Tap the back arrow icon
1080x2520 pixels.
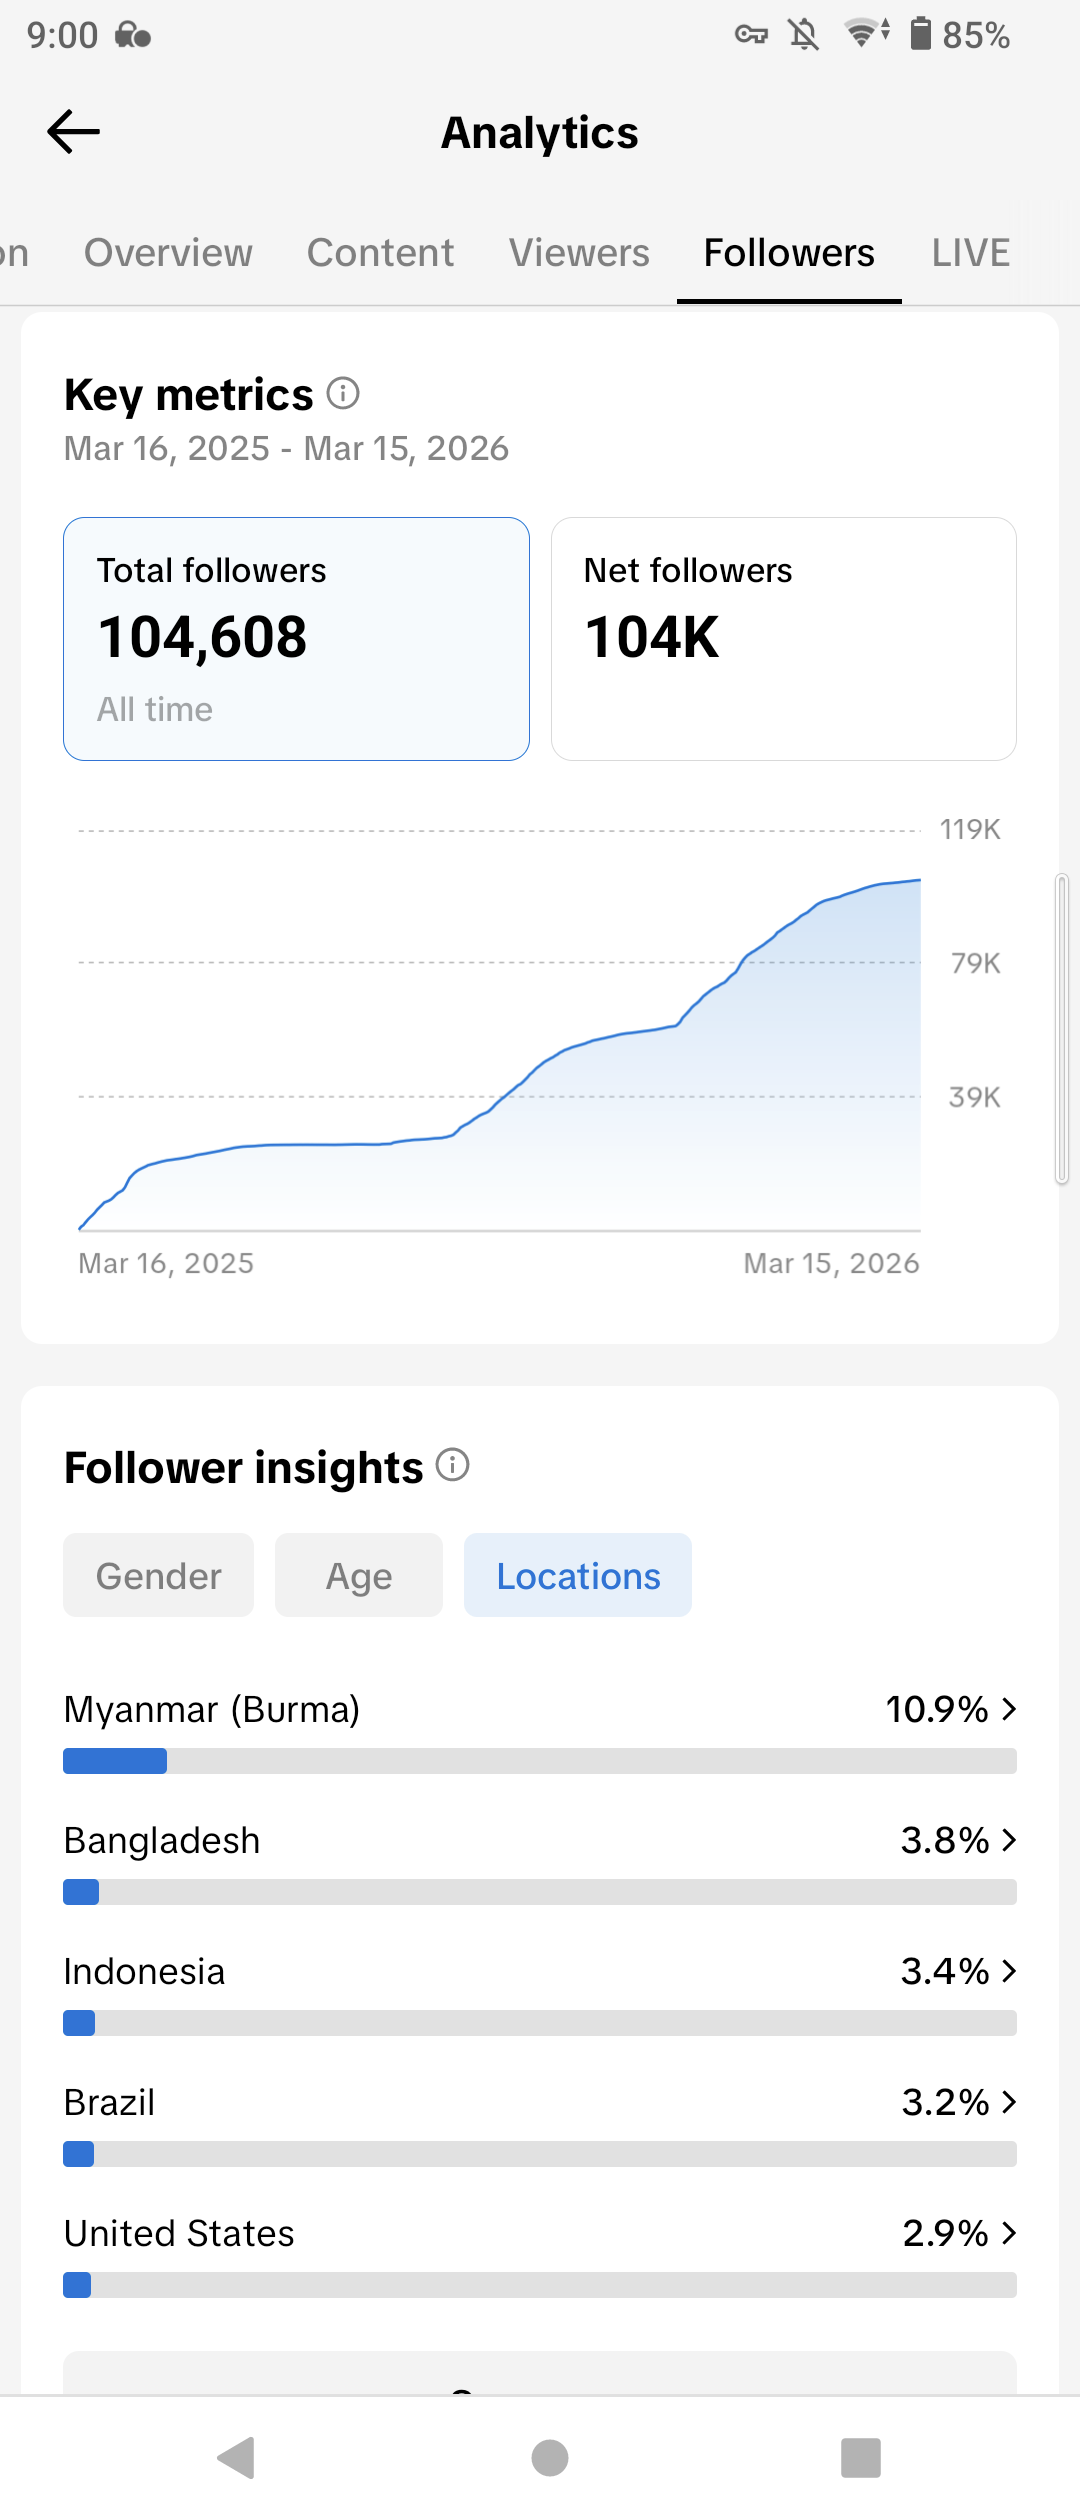[x=73, y=132]
